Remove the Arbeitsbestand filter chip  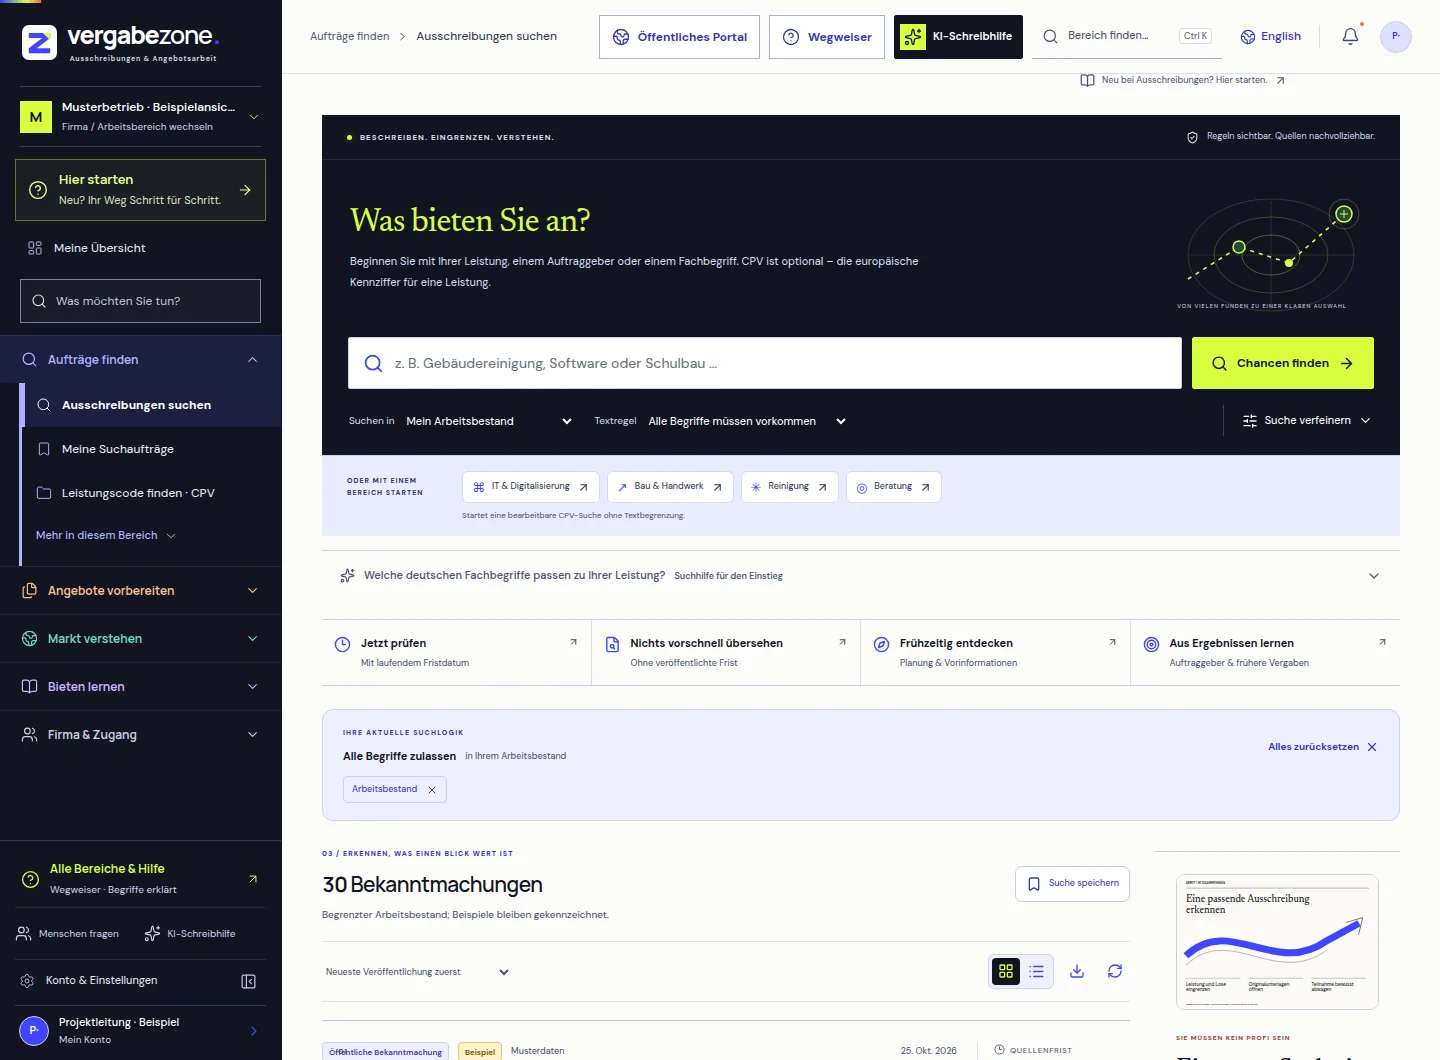[432, 789]
